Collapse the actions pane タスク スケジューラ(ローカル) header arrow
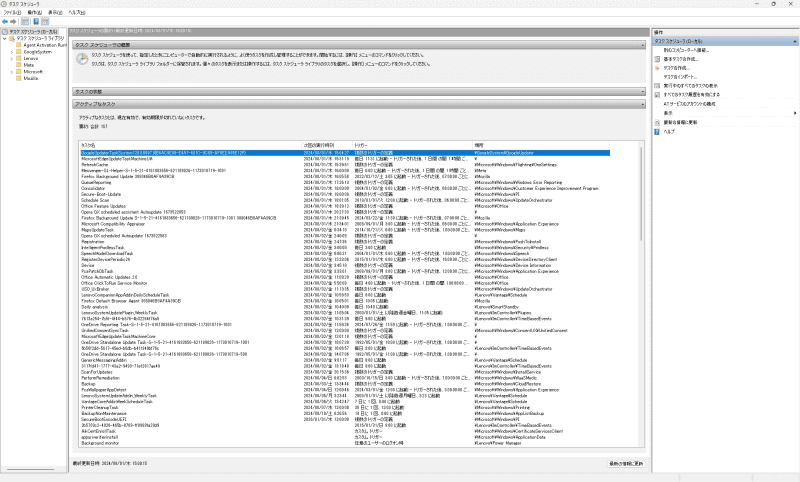Viewport: 800px width, 482px height. pyautogui.click(x=794, y=41)
